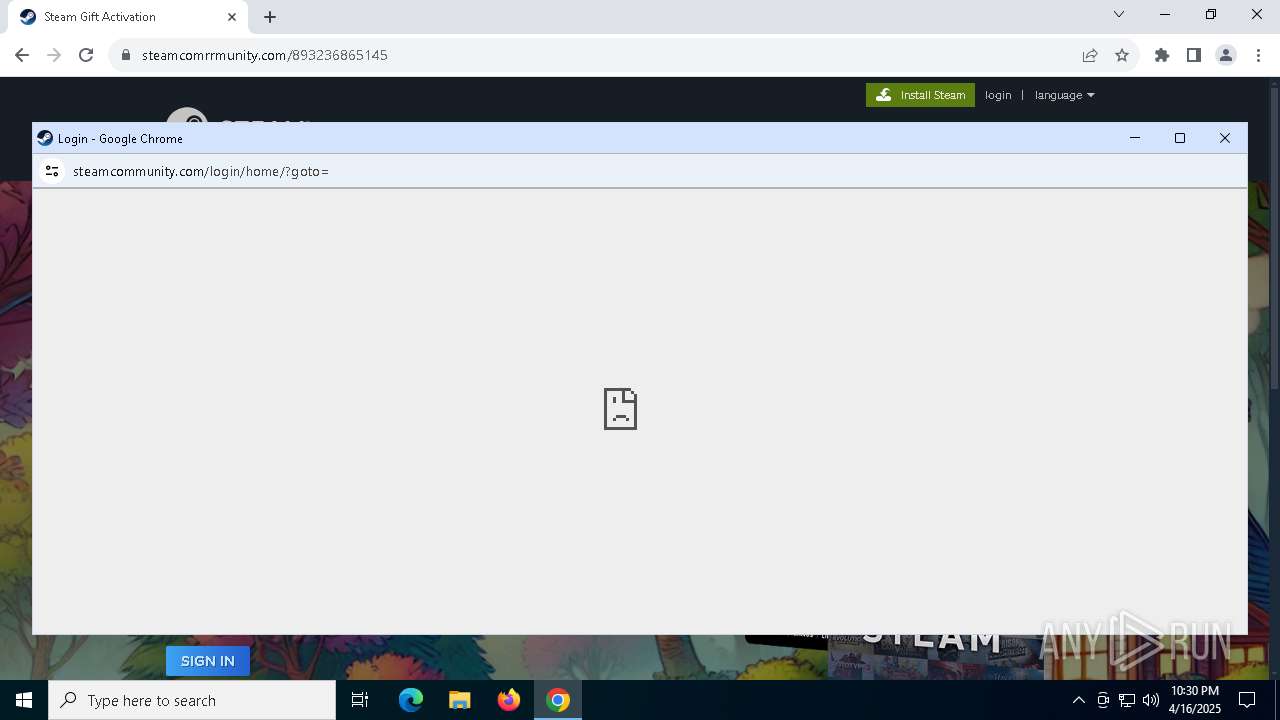Click the login link in Steam header
Image resolution: width=1280 pixels, height=720 pixels.
pyautogui.click(x=998, y=95)
